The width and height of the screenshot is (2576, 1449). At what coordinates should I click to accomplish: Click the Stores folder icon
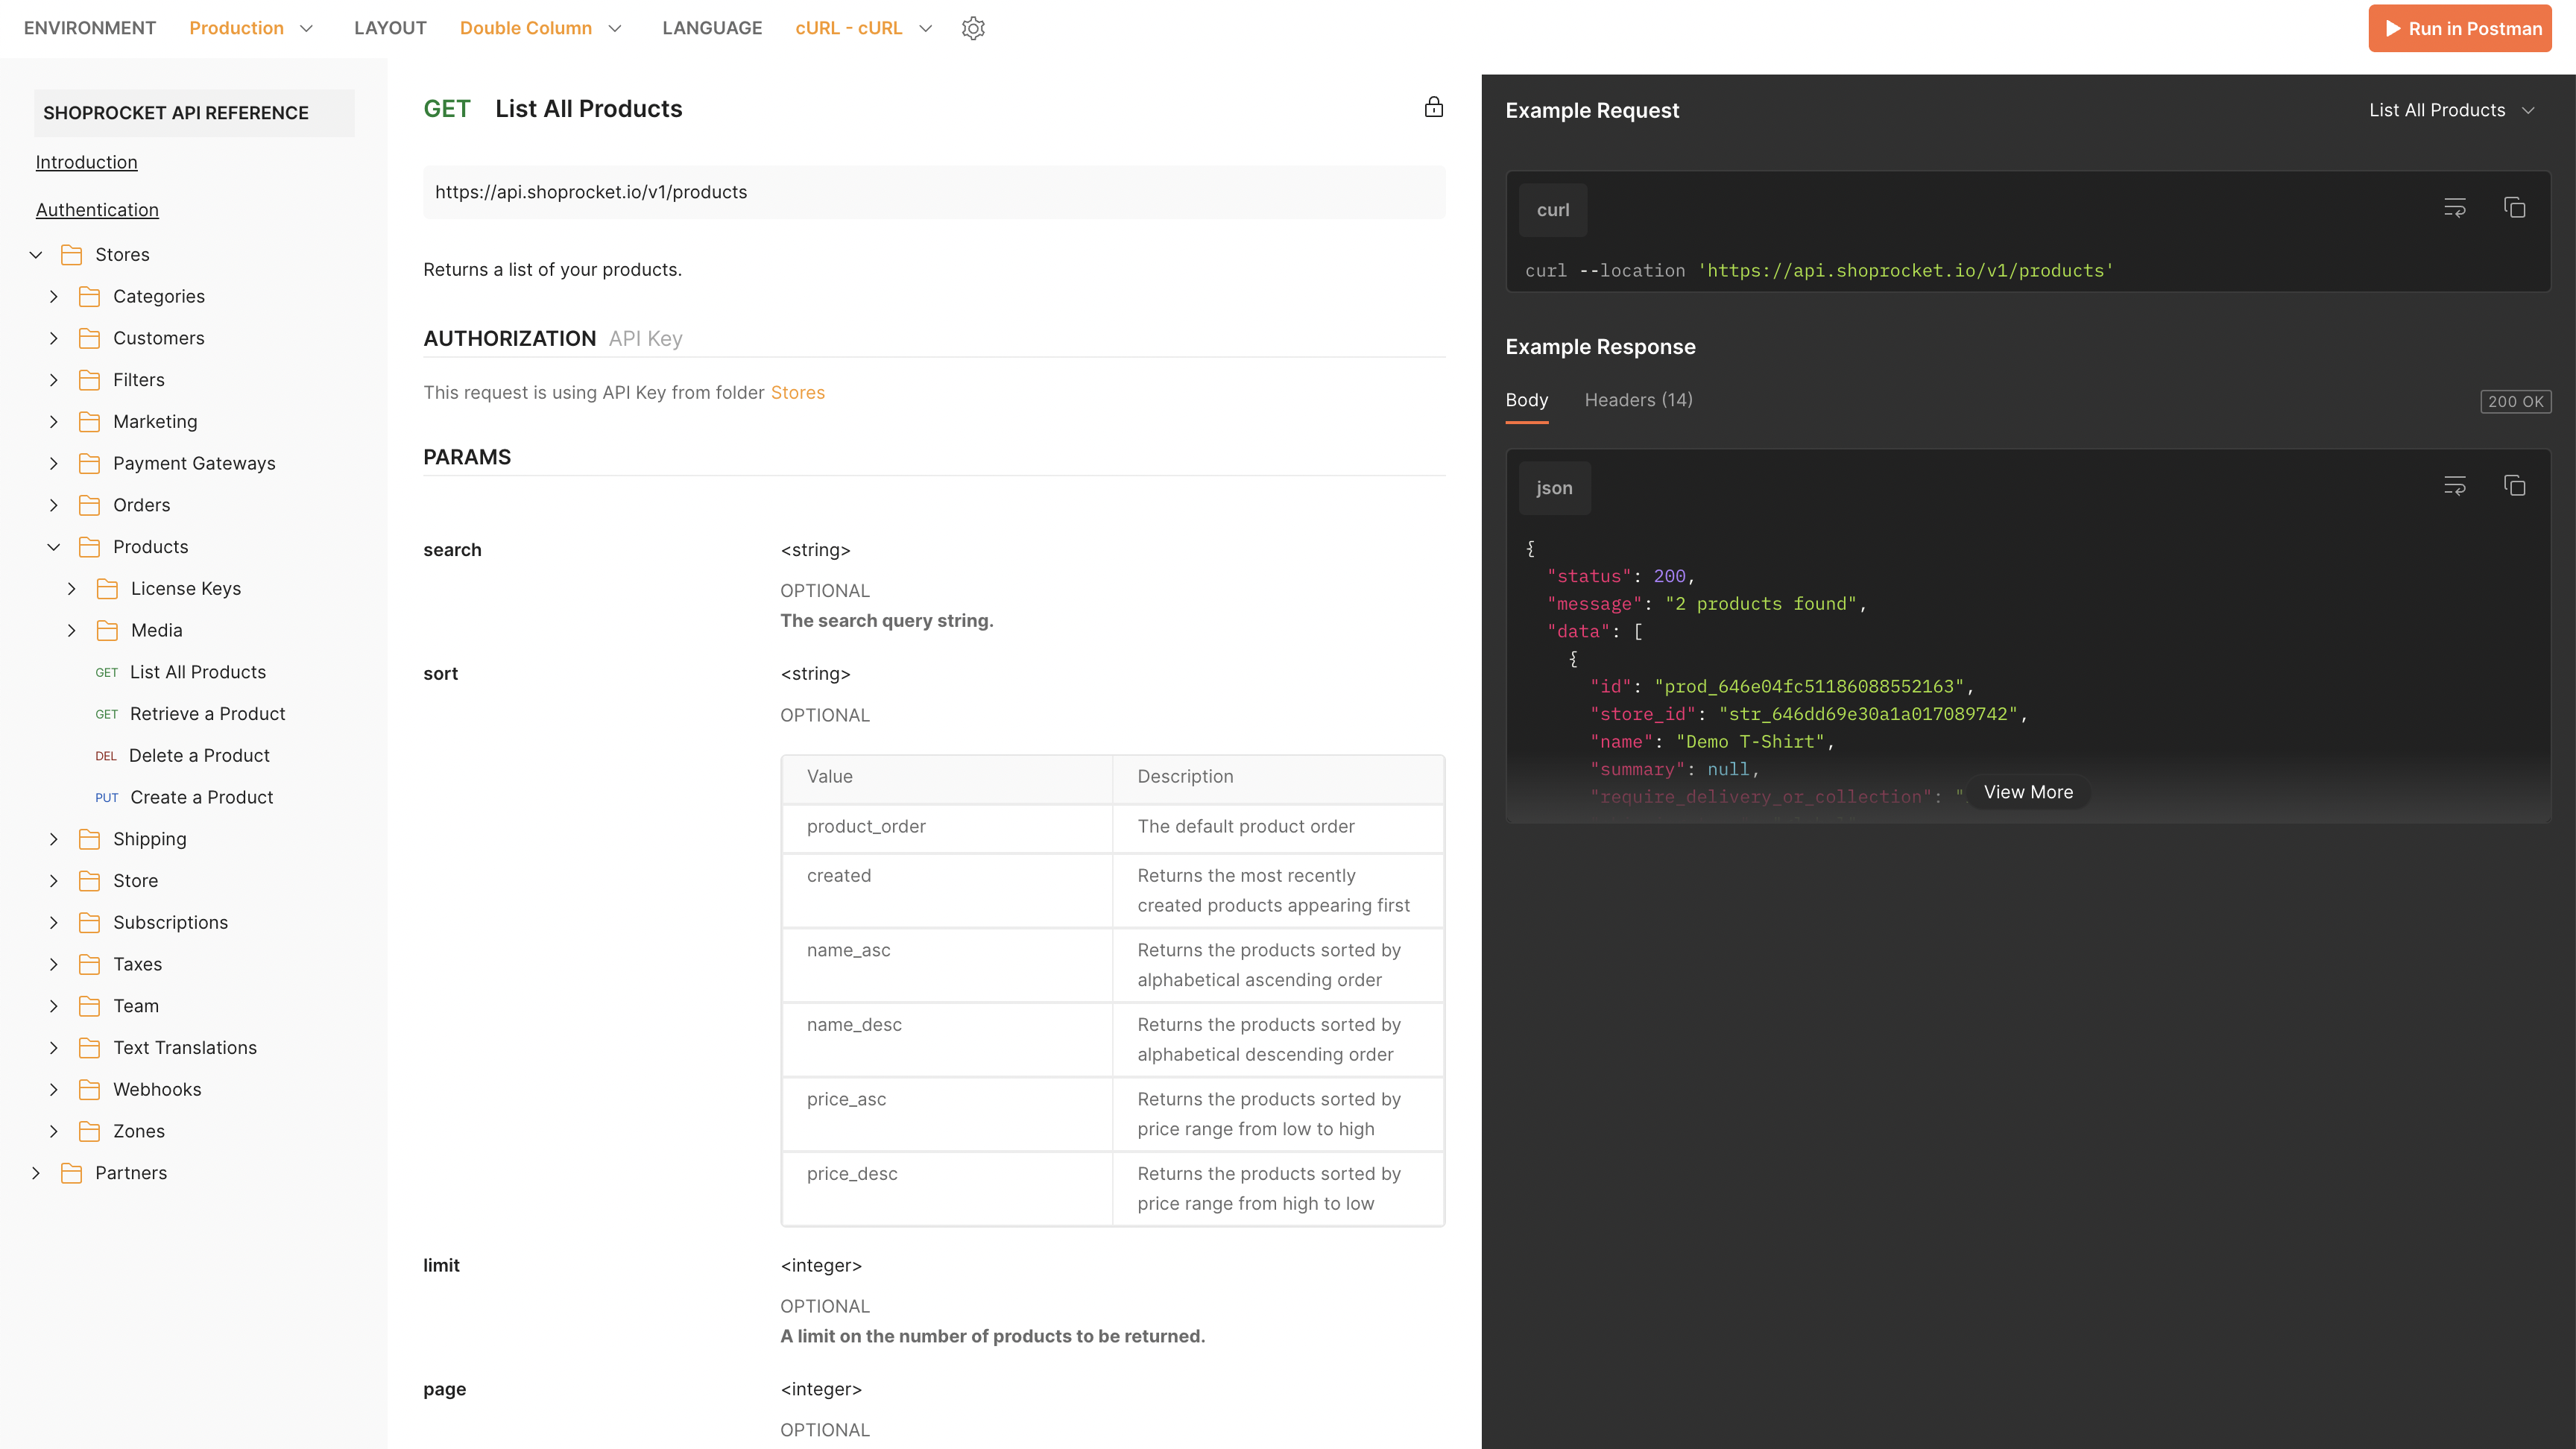tap(72, 255)
